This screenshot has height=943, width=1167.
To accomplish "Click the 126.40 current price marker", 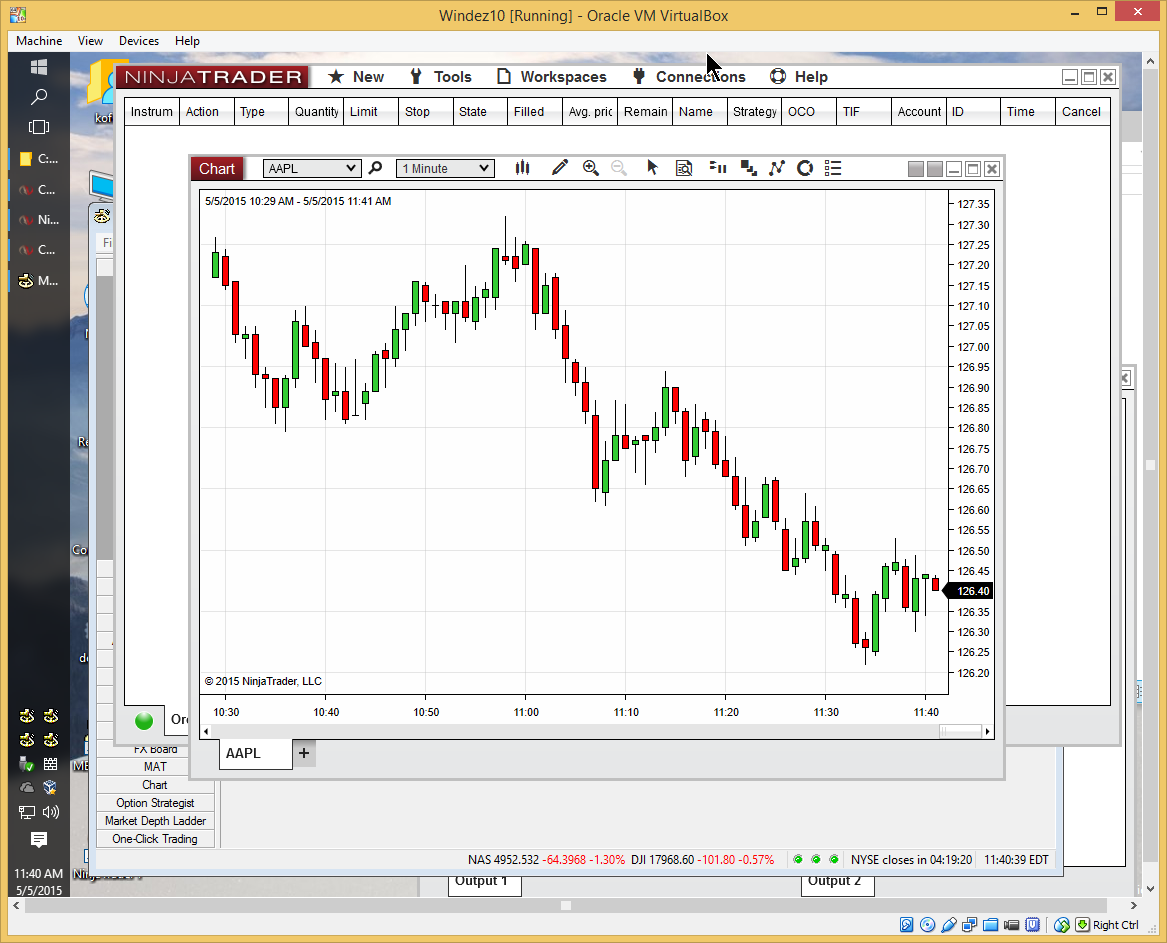I will tap(968, 591).
